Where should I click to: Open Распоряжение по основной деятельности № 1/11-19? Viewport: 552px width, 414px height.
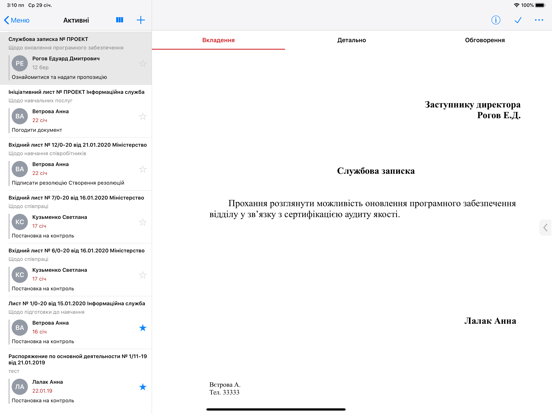[76, 378]
